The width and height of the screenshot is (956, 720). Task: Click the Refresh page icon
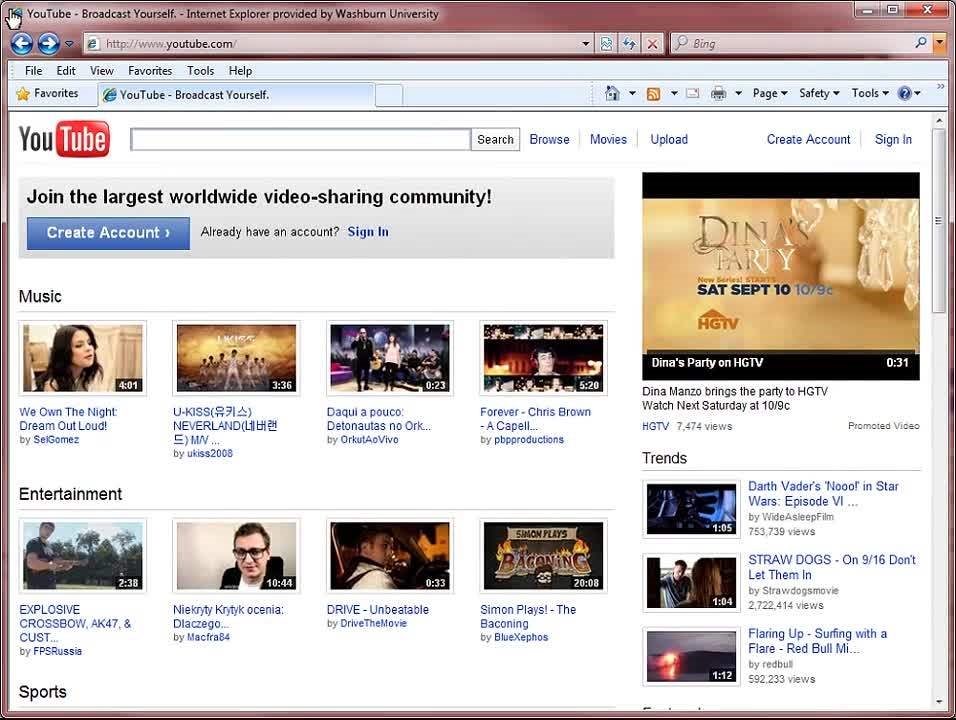click(x=629, y=44)
